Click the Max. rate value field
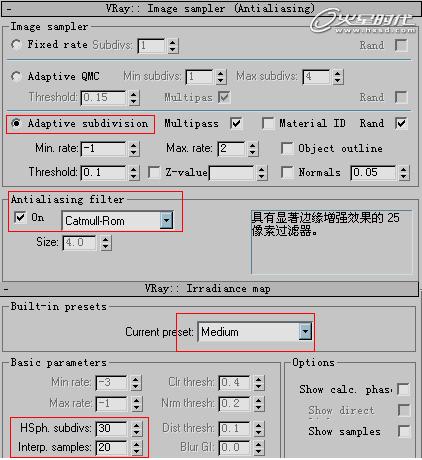Viewport: 422px width, 460px height. [x=231, y=149]
